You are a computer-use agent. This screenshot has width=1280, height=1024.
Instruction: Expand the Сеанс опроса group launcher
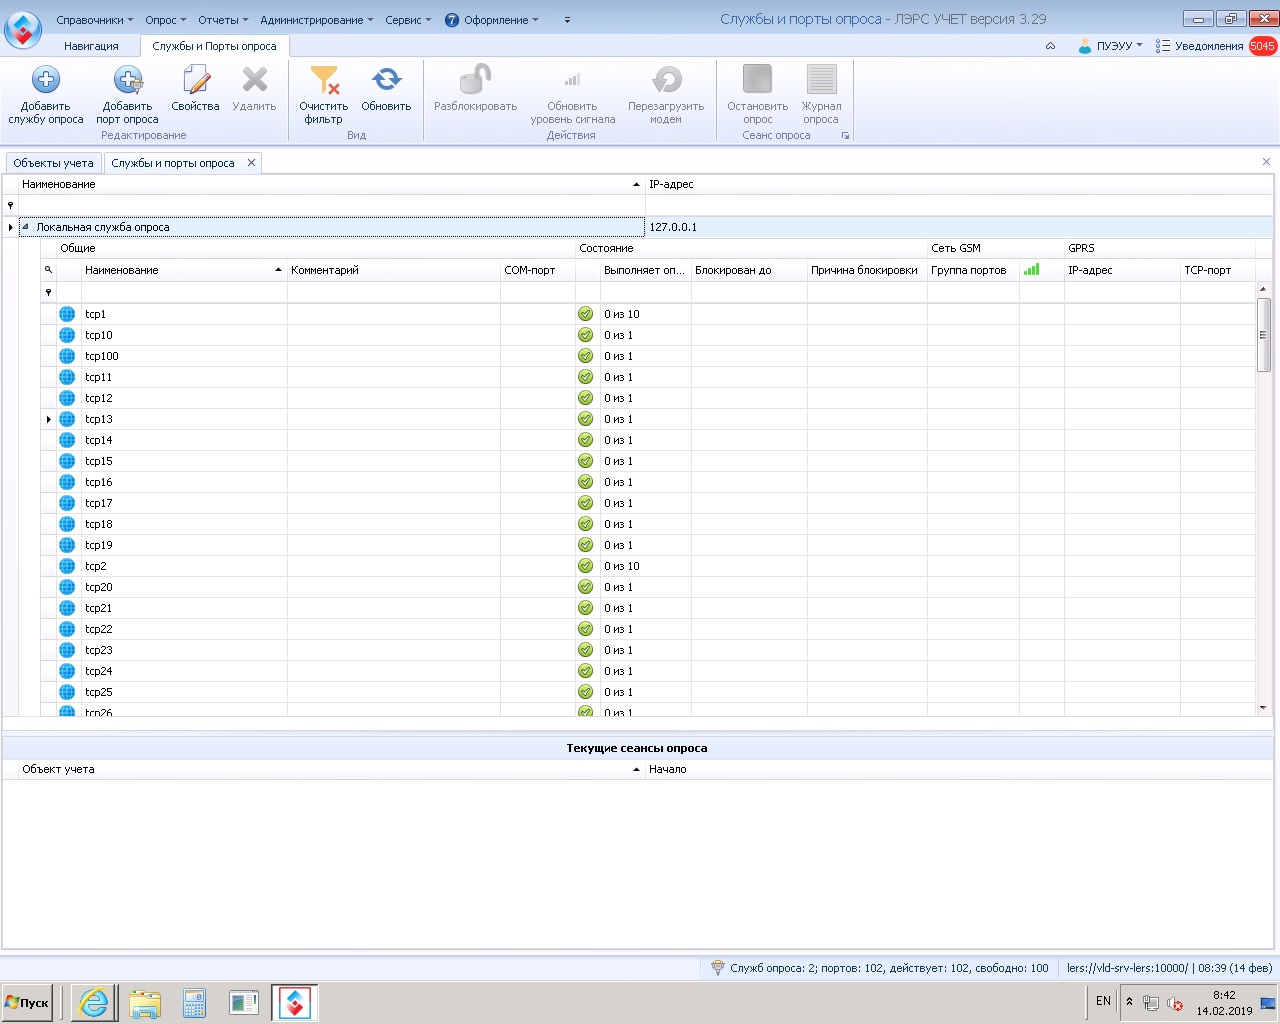click(x=846, y=136)
